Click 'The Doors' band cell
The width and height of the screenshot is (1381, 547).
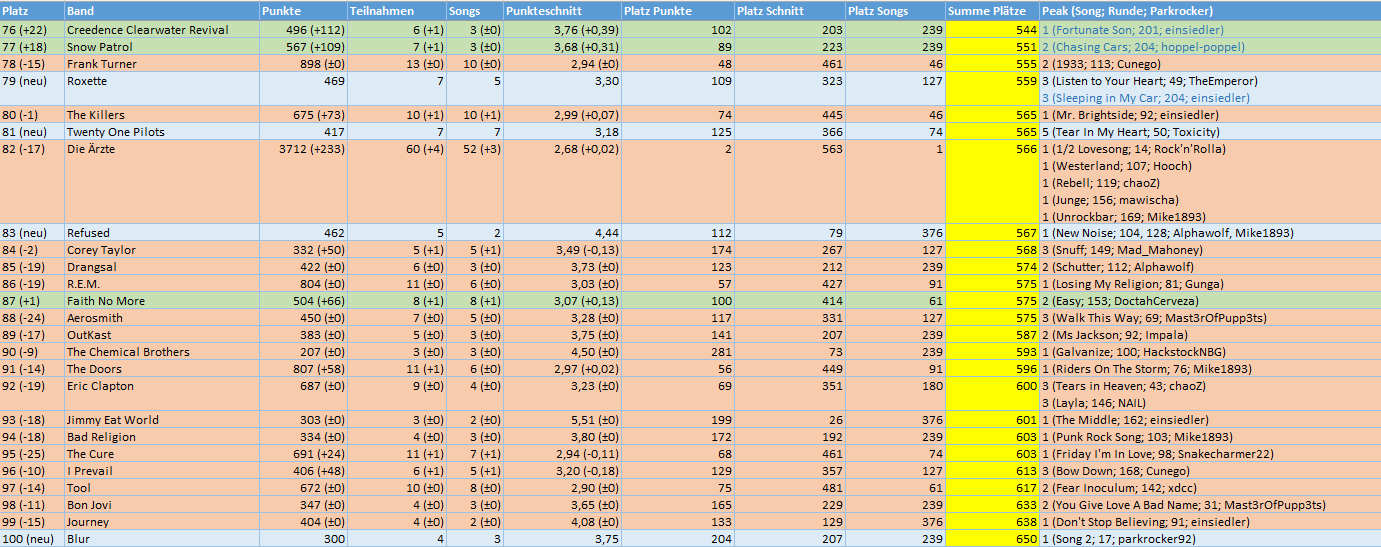pos(161,369)
